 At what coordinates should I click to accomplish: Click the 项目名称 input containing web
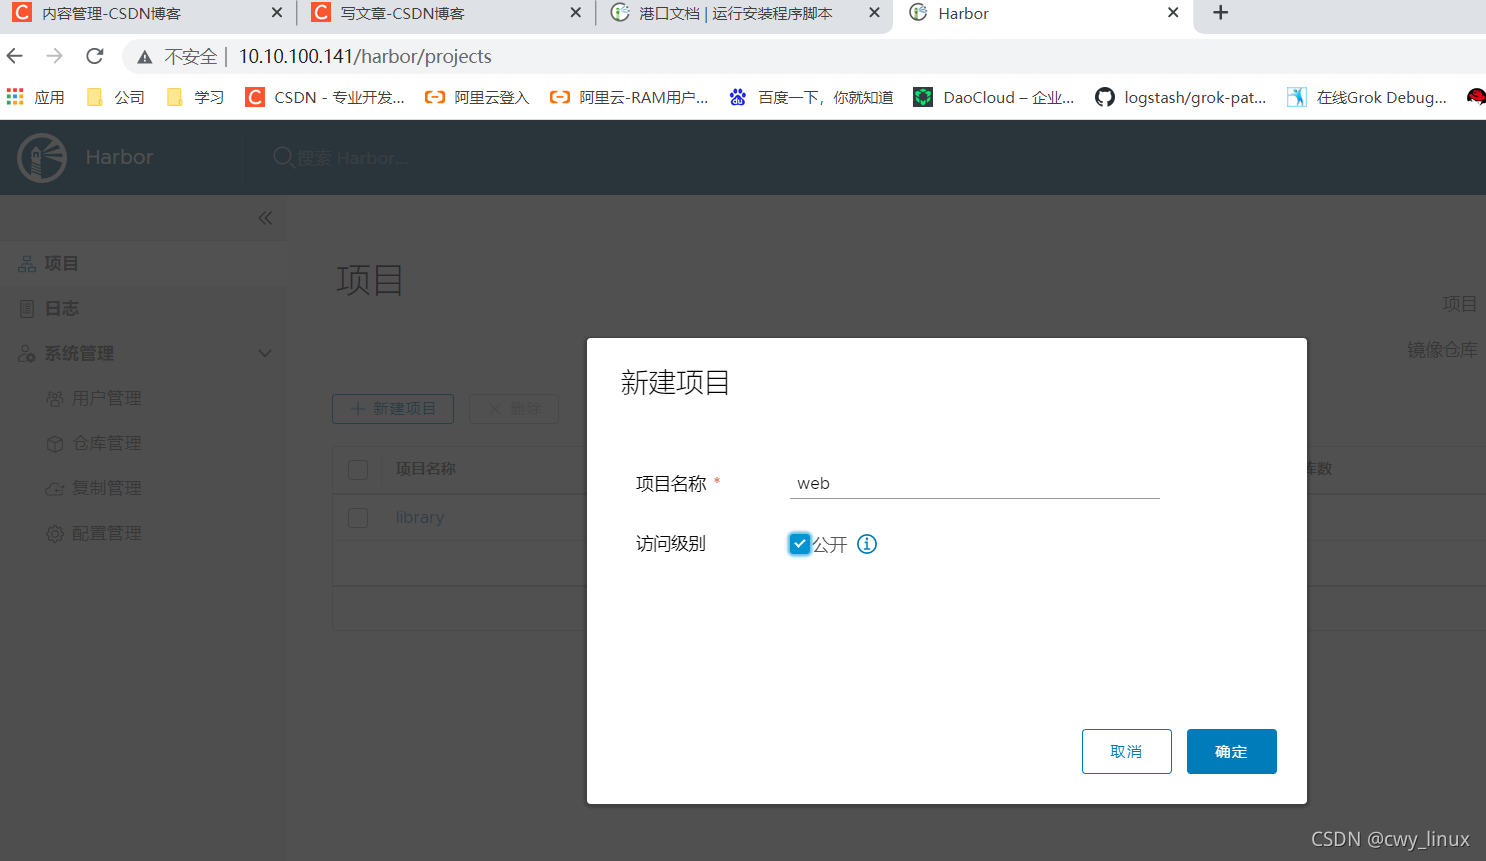click(975, 484)
